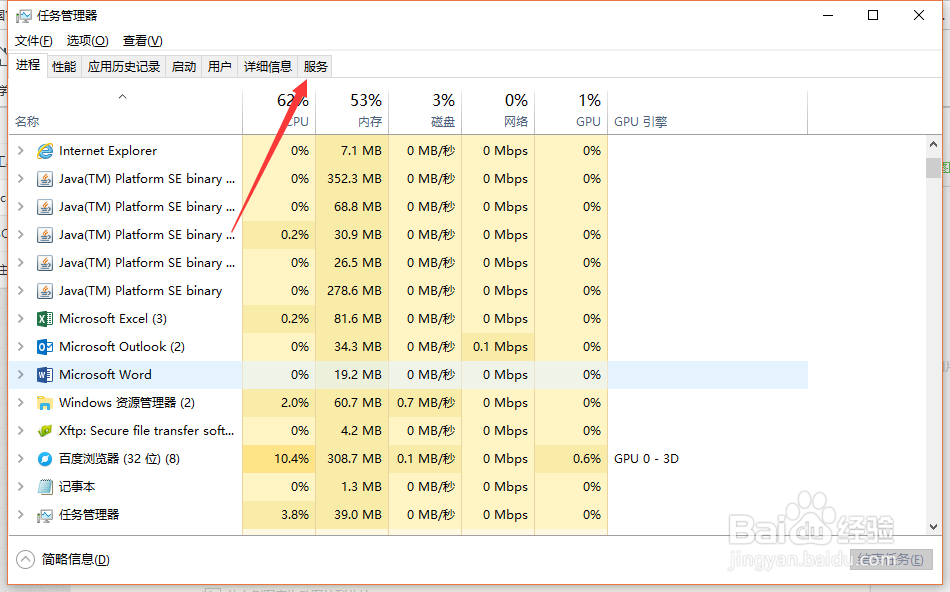The width and height of the screenshot is (950, 592).
Task: Select the 进程 tab
Action: coord(28,65)
